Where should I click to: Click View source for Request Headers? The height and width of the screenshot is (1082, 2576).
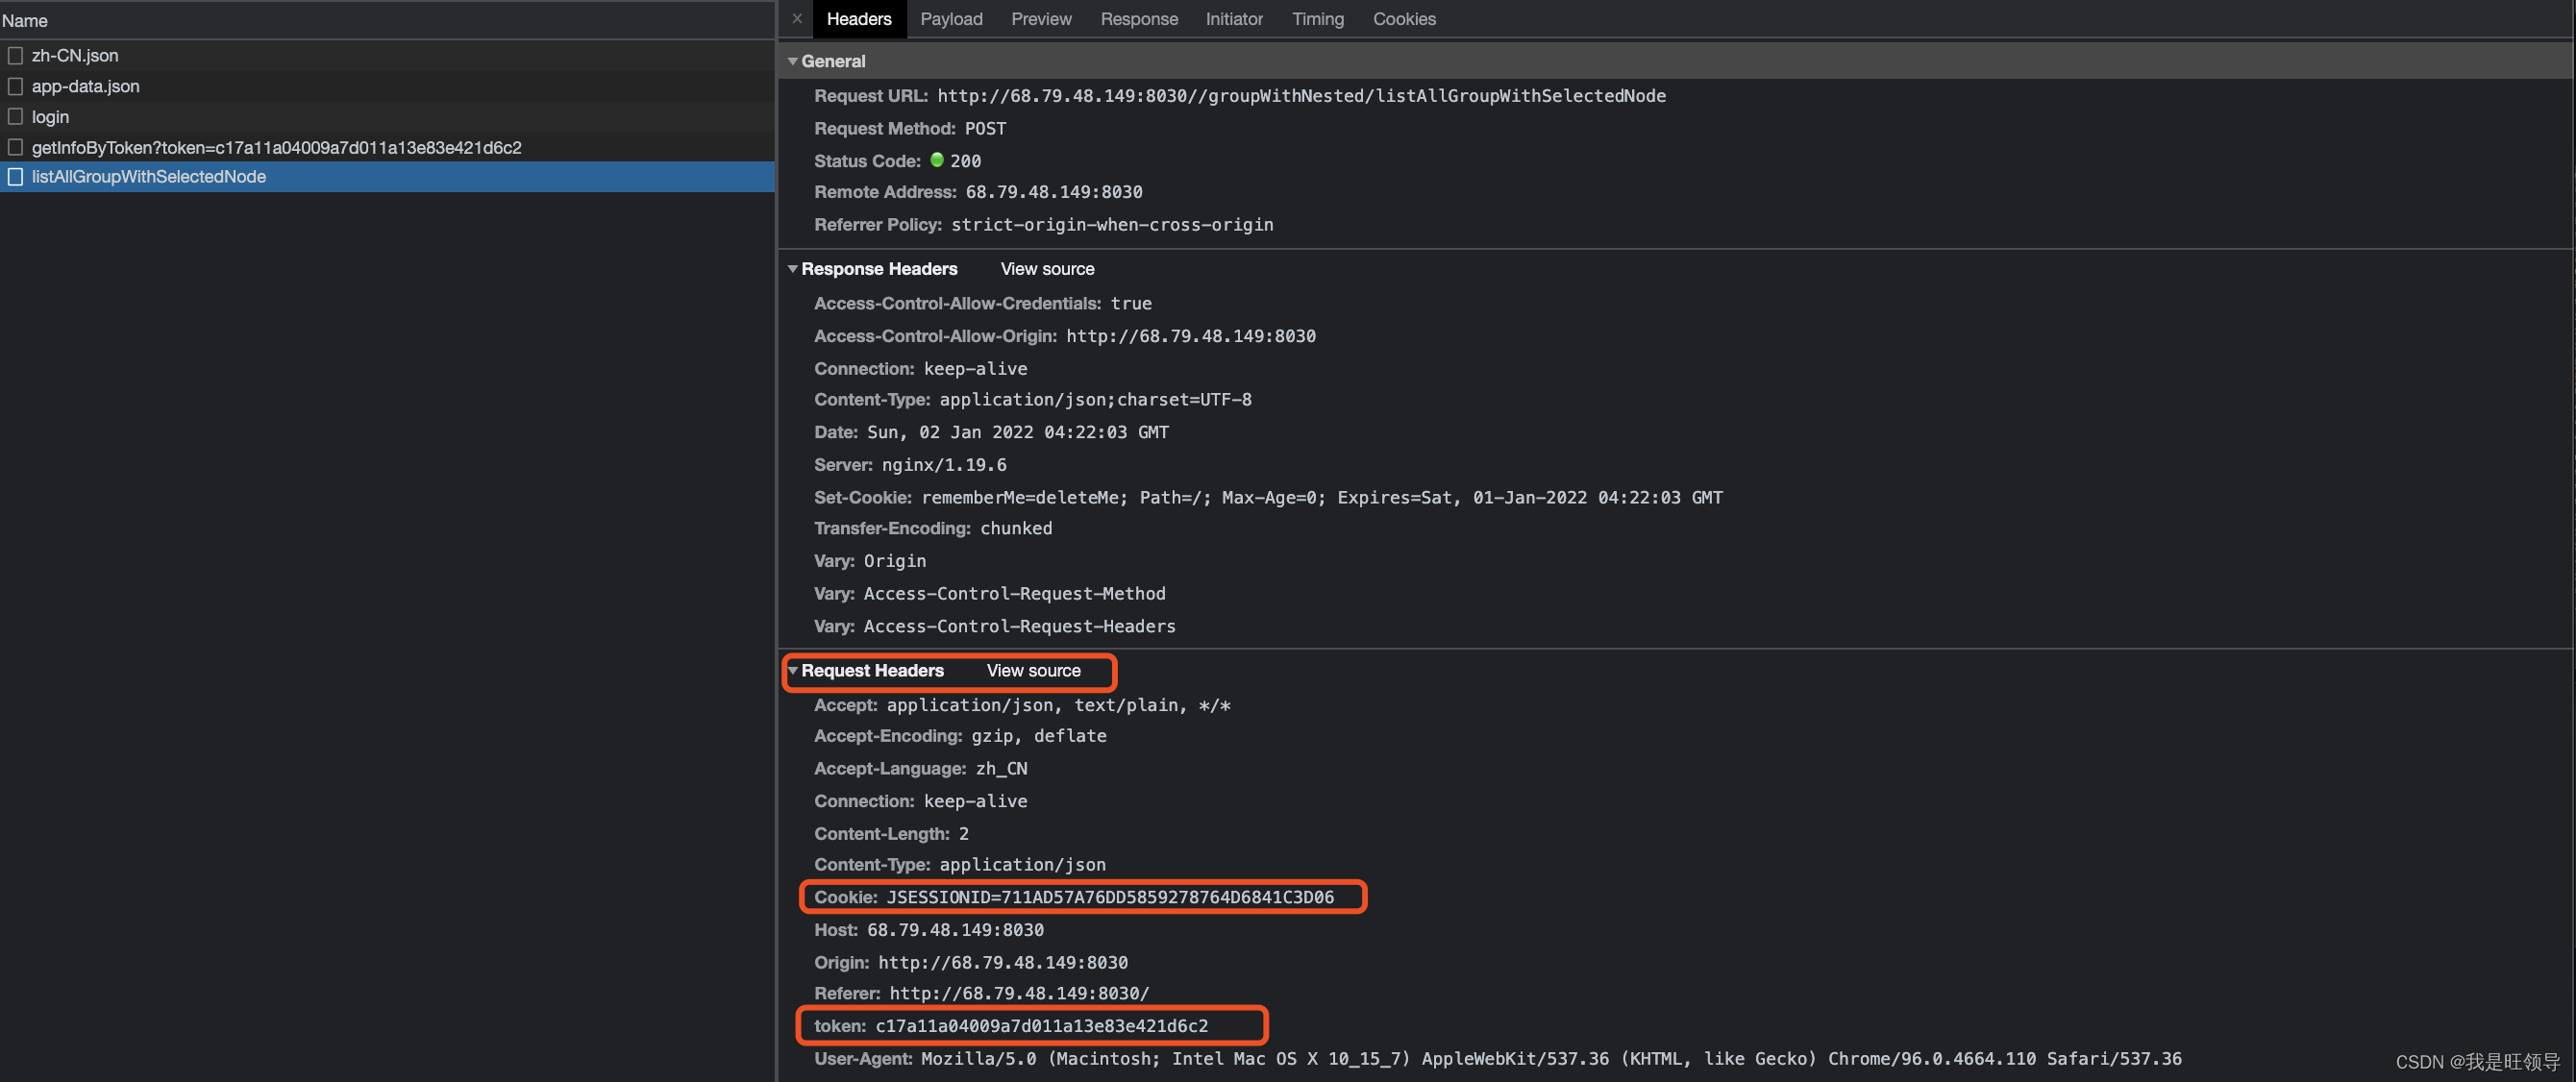[1032, 671]
